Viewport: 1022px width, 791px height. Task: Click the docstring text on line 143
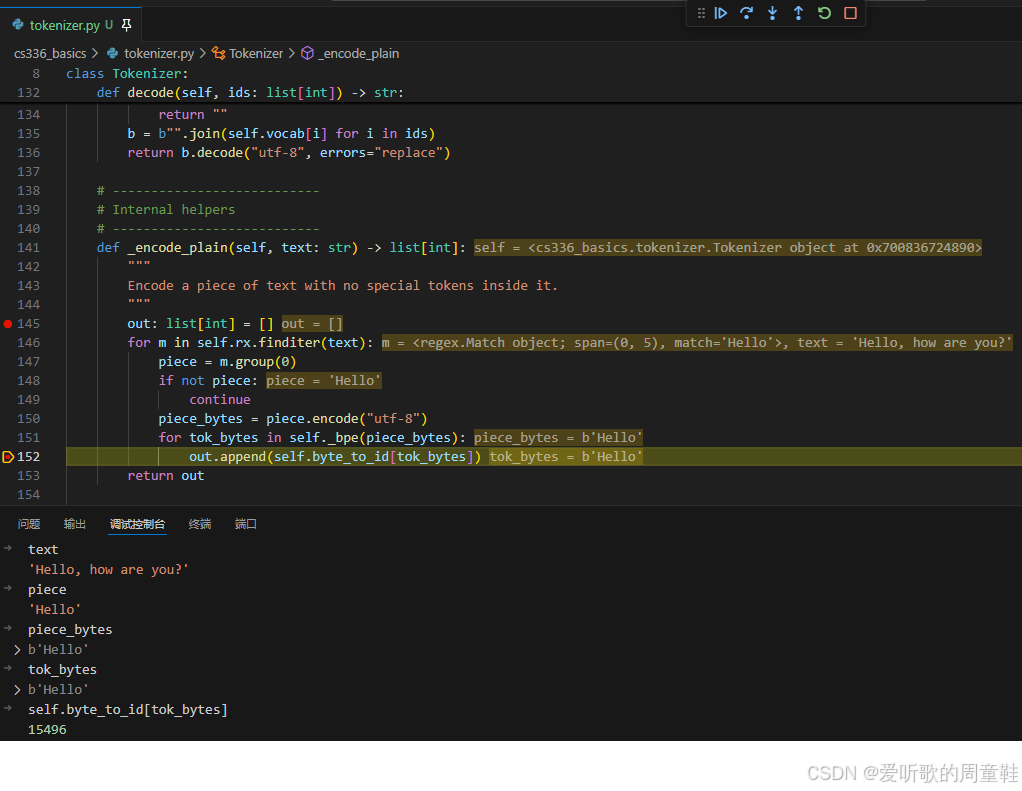342,285
